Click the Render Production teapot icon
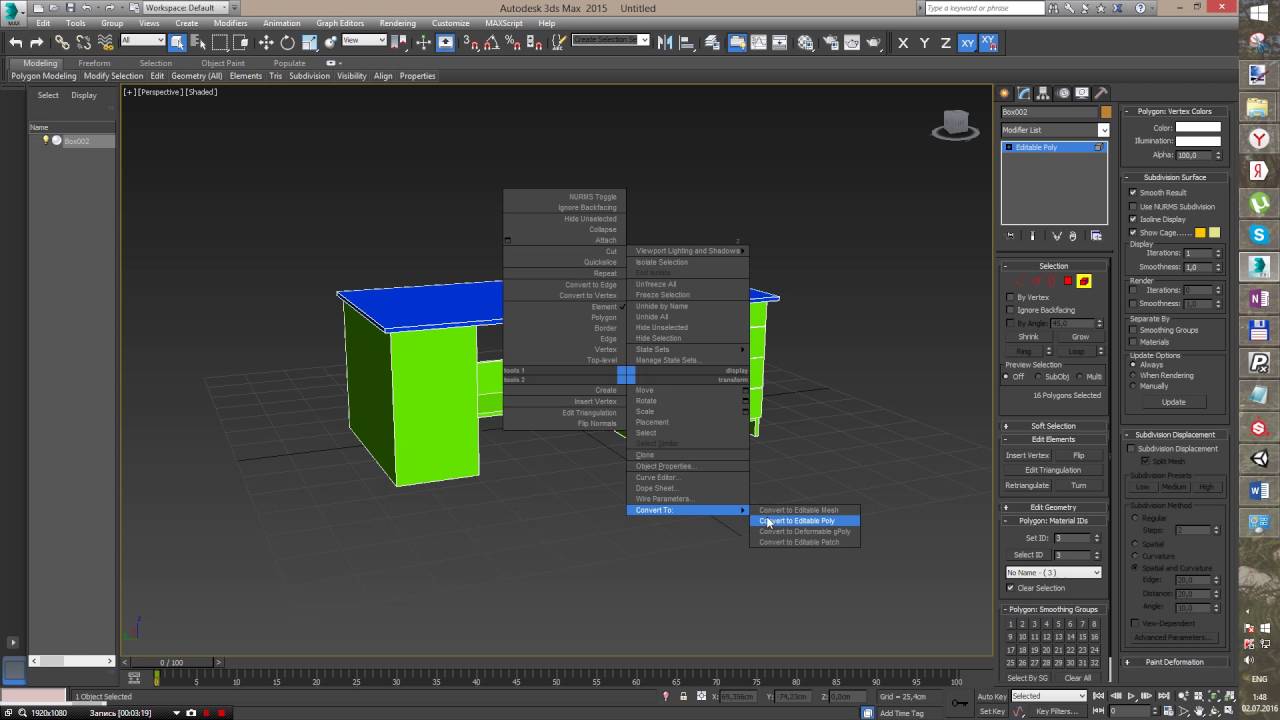This screenshot has height=720, width=1280. pos(875,42)
